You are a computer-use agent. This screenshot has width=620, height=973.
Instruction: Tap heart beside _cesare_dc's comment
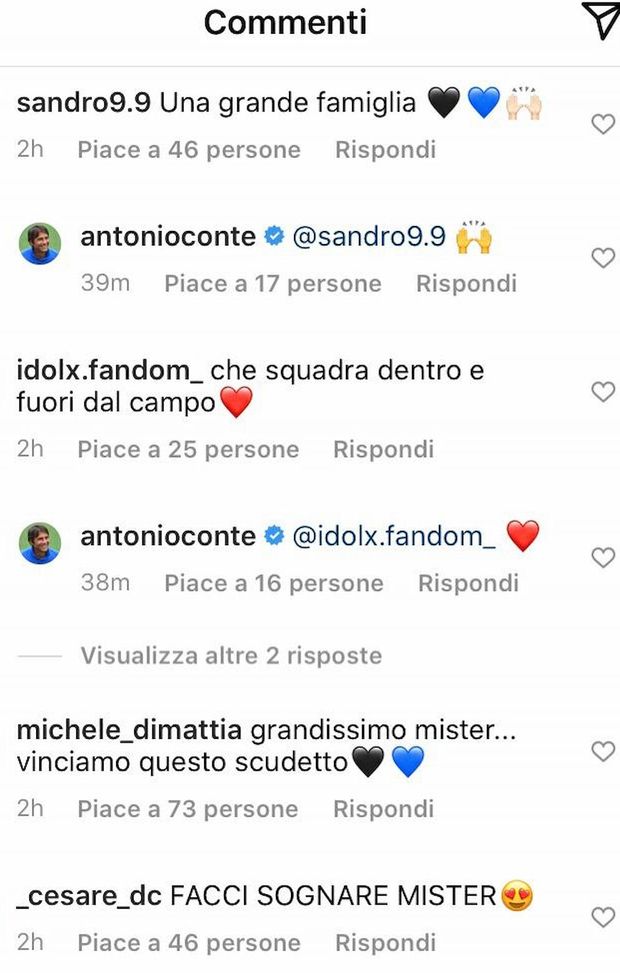602,917
